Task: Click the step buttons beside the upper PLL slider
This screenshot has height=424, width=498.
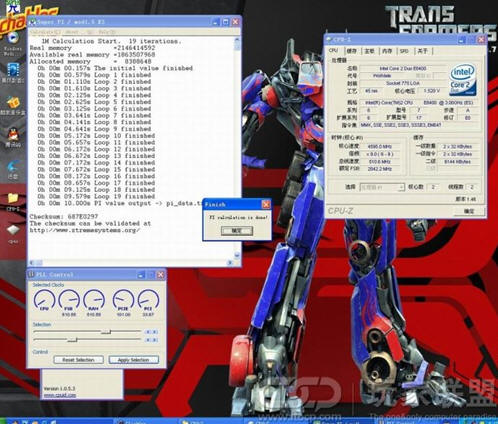Action: click(x=151, y=332)
